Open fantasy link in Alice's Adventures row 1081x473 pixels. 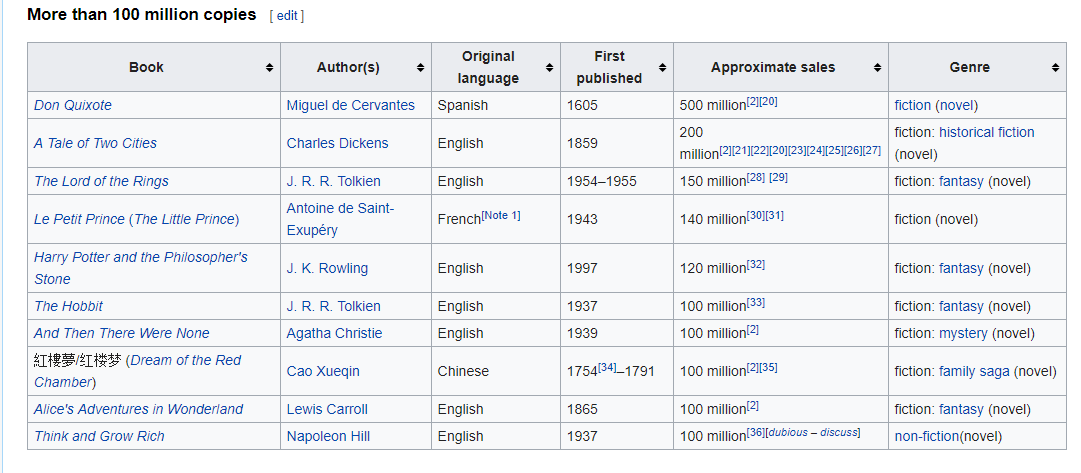click(x=961, y=409)
